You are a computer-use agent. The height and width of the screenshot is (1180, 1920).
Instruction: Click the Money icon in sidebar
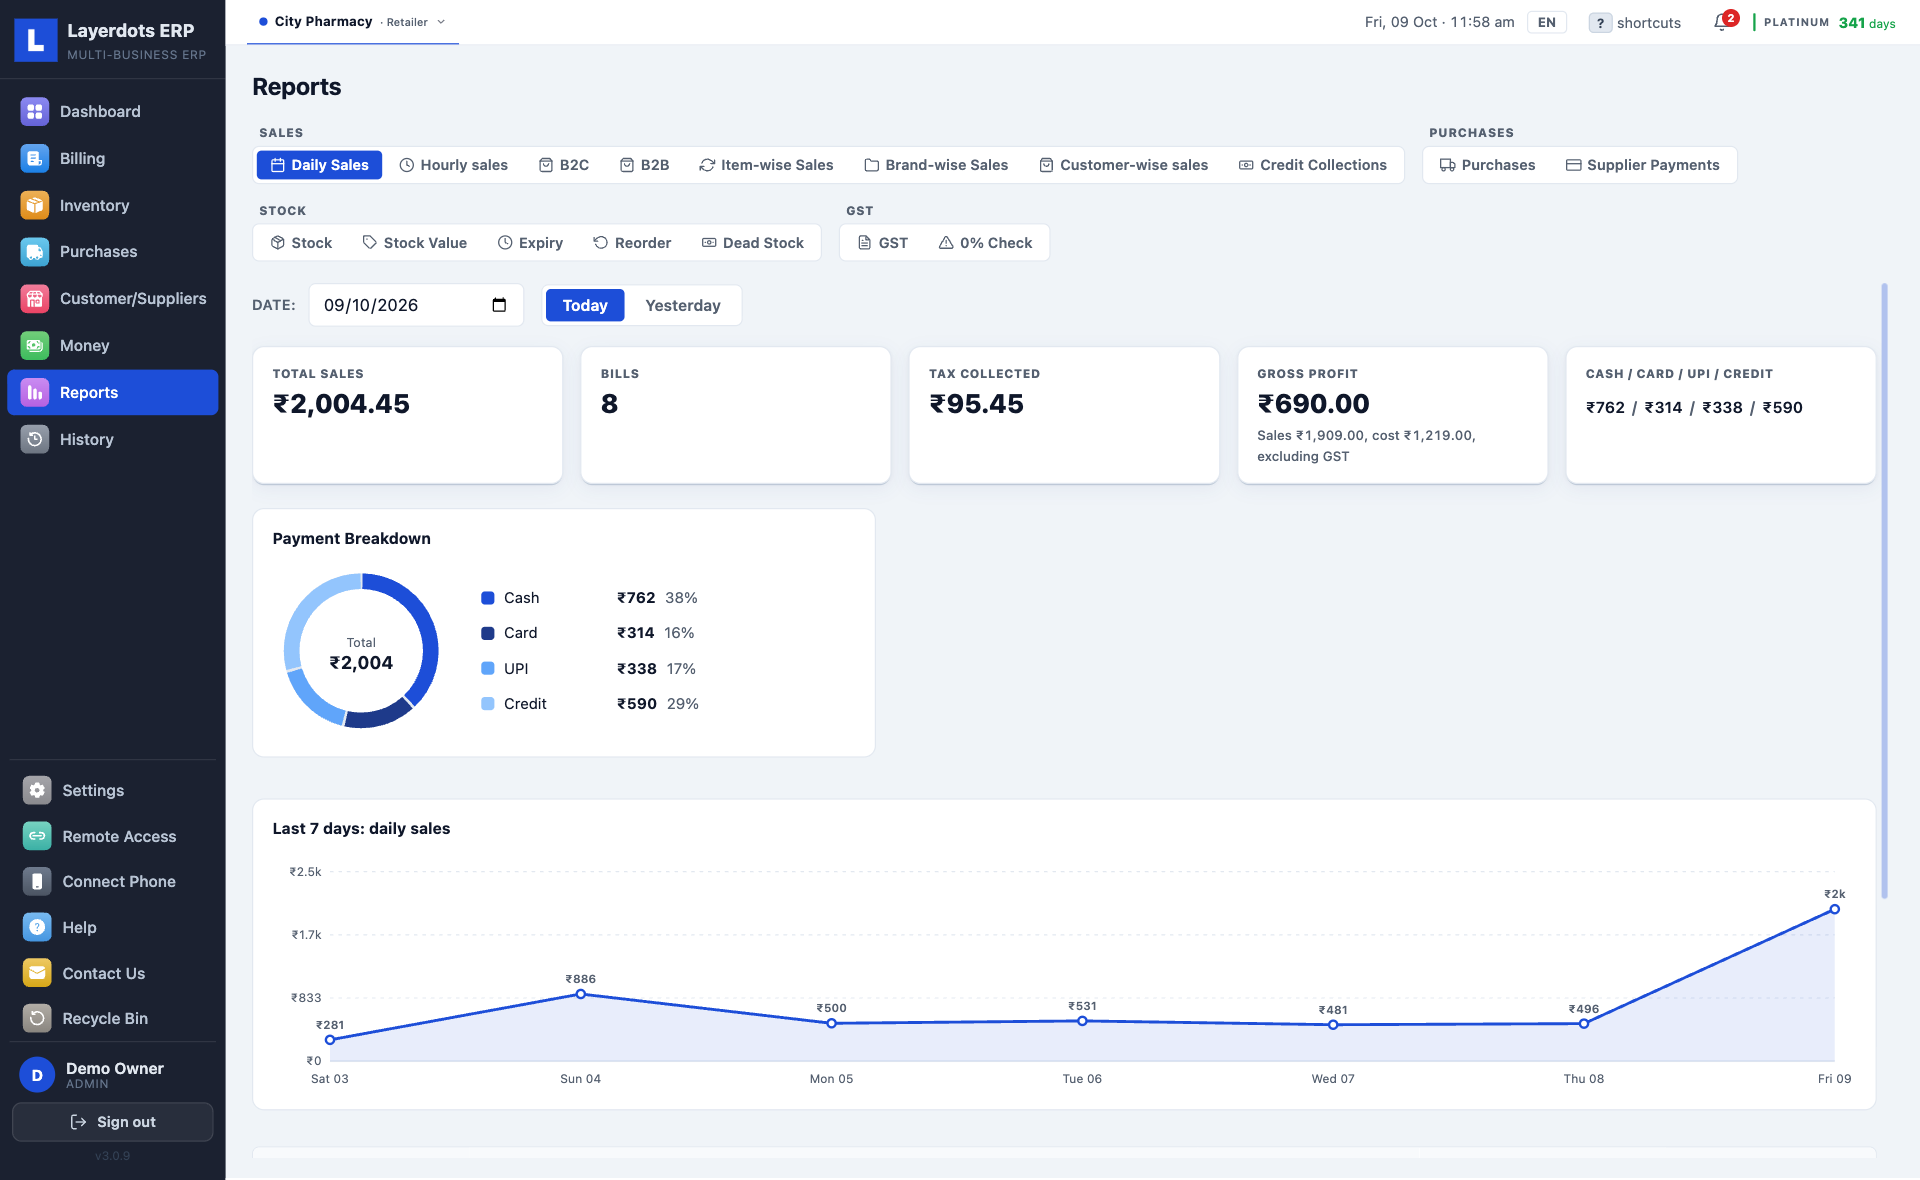(x=35, y=345)
